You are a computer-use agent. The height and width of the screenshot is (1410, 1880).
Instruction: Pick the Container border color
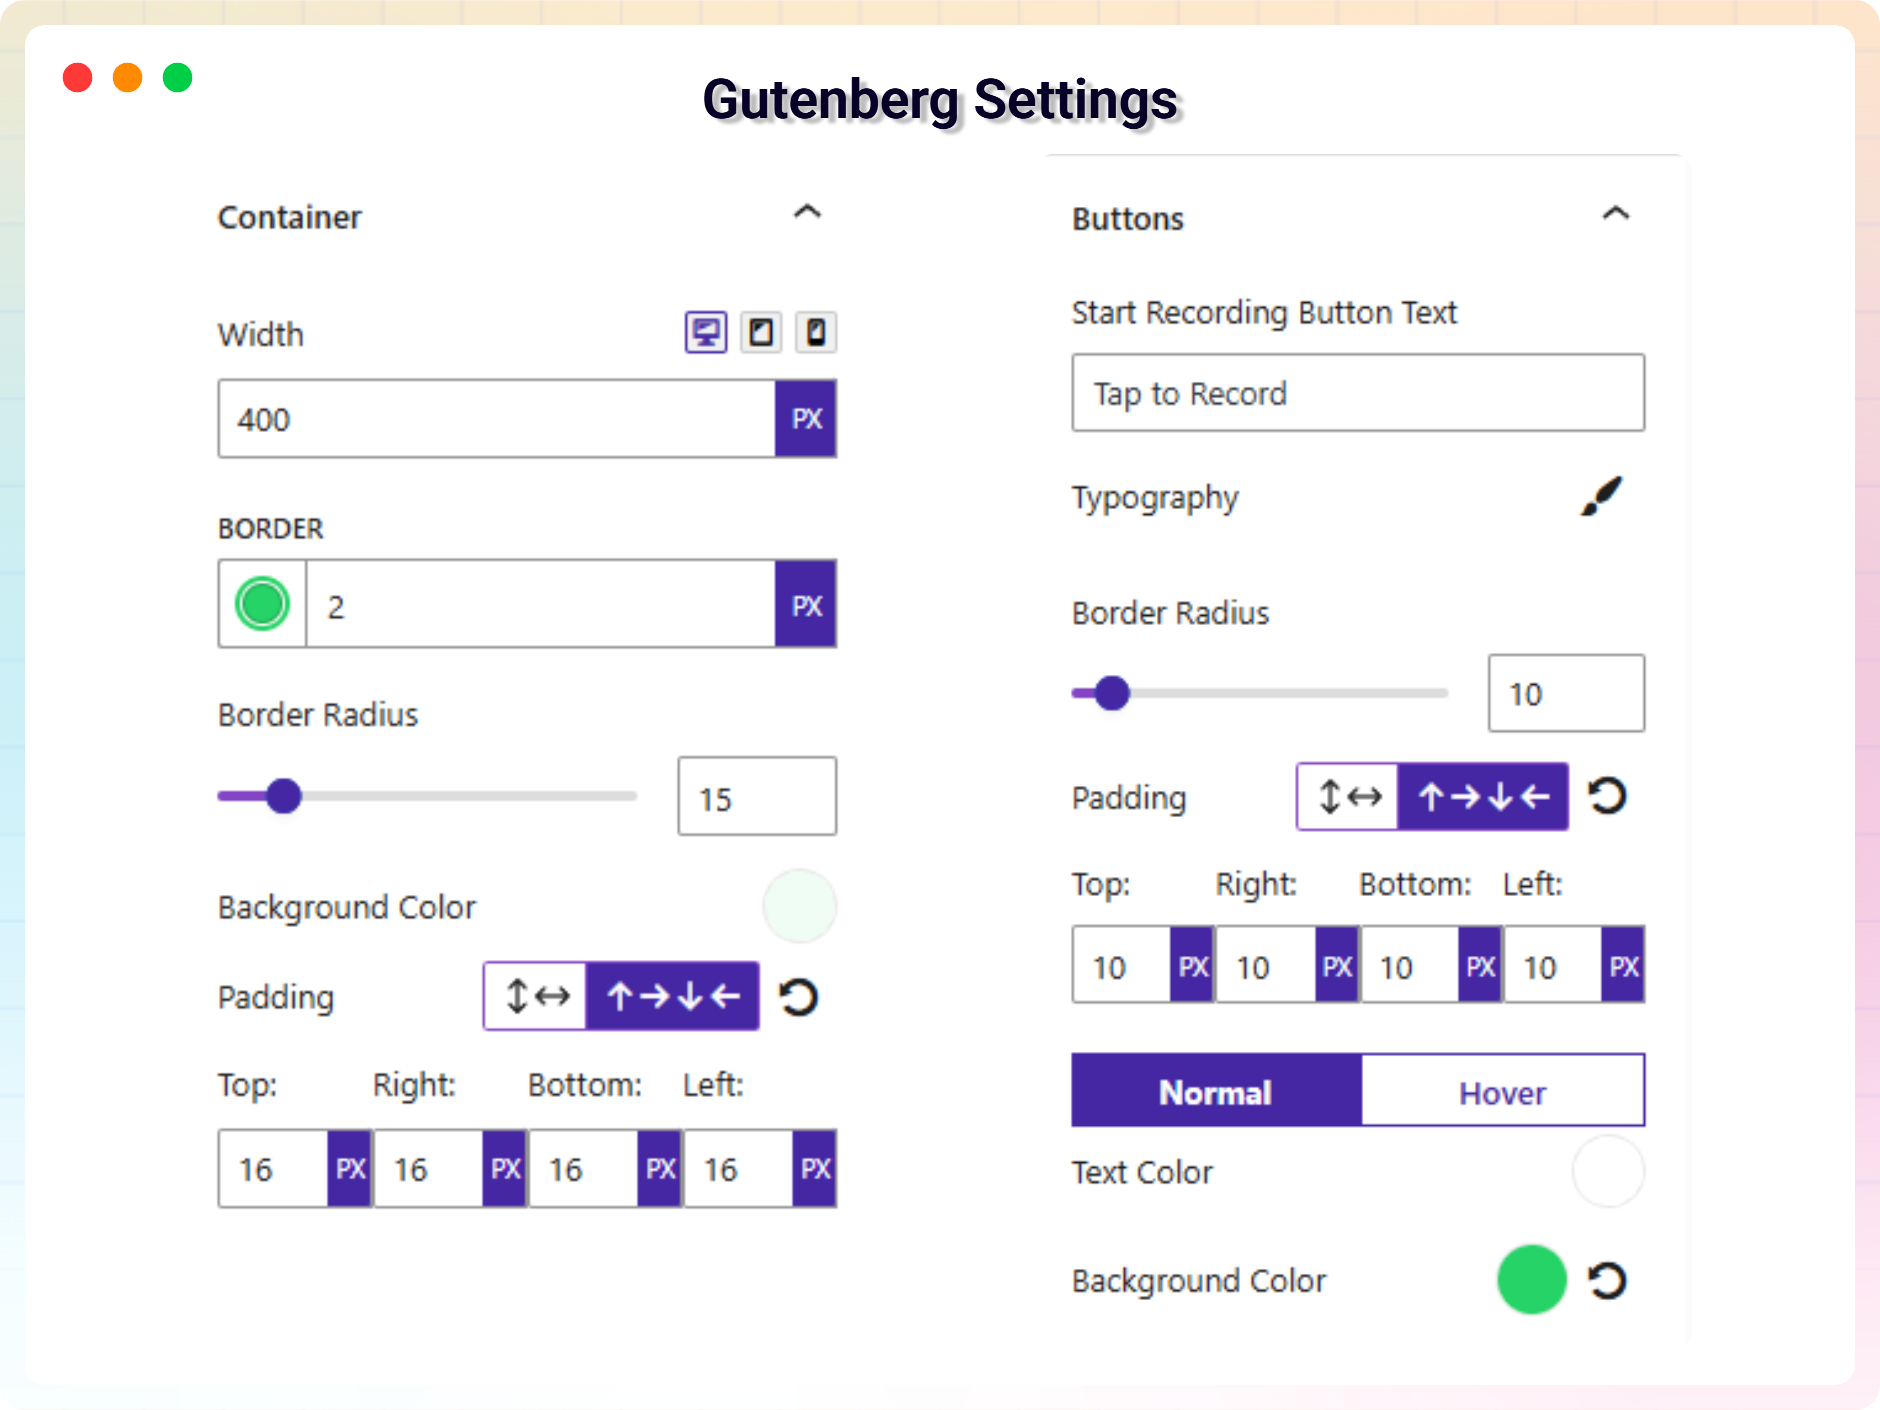tap(262, 604)
